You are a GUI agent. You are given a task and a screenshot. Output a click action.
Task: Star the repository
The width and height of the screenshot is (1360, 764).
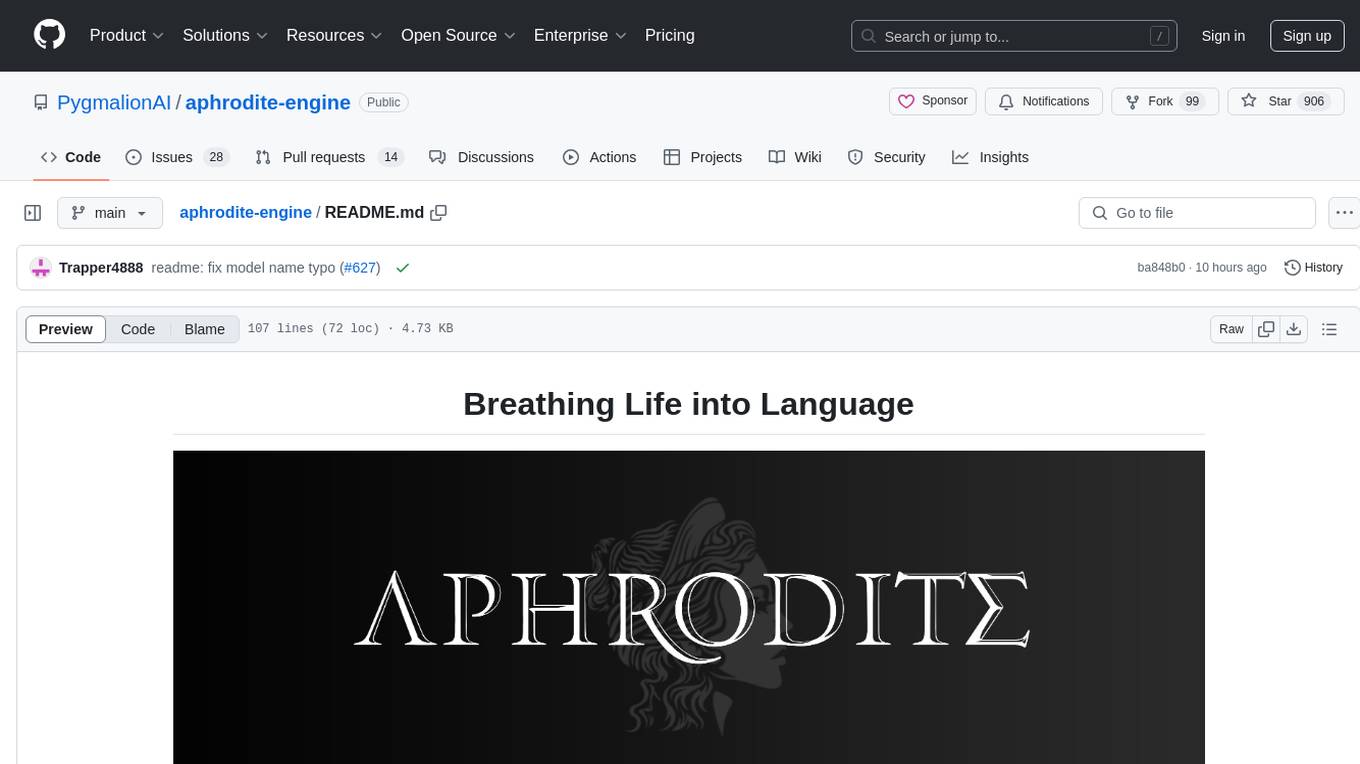pyautogui.click(x=1285, y=101)
